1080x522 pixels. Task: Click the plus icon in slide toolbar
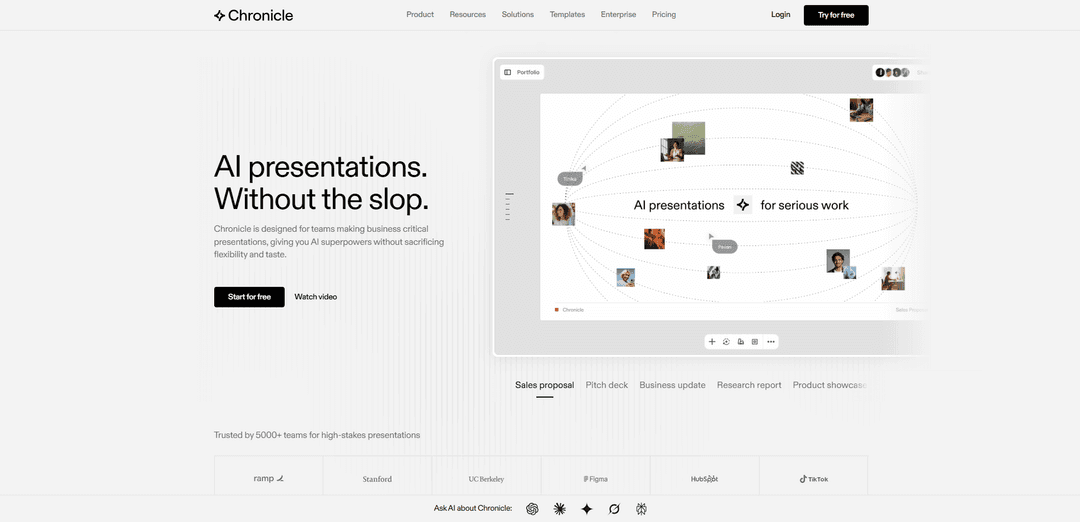[712, 342]
